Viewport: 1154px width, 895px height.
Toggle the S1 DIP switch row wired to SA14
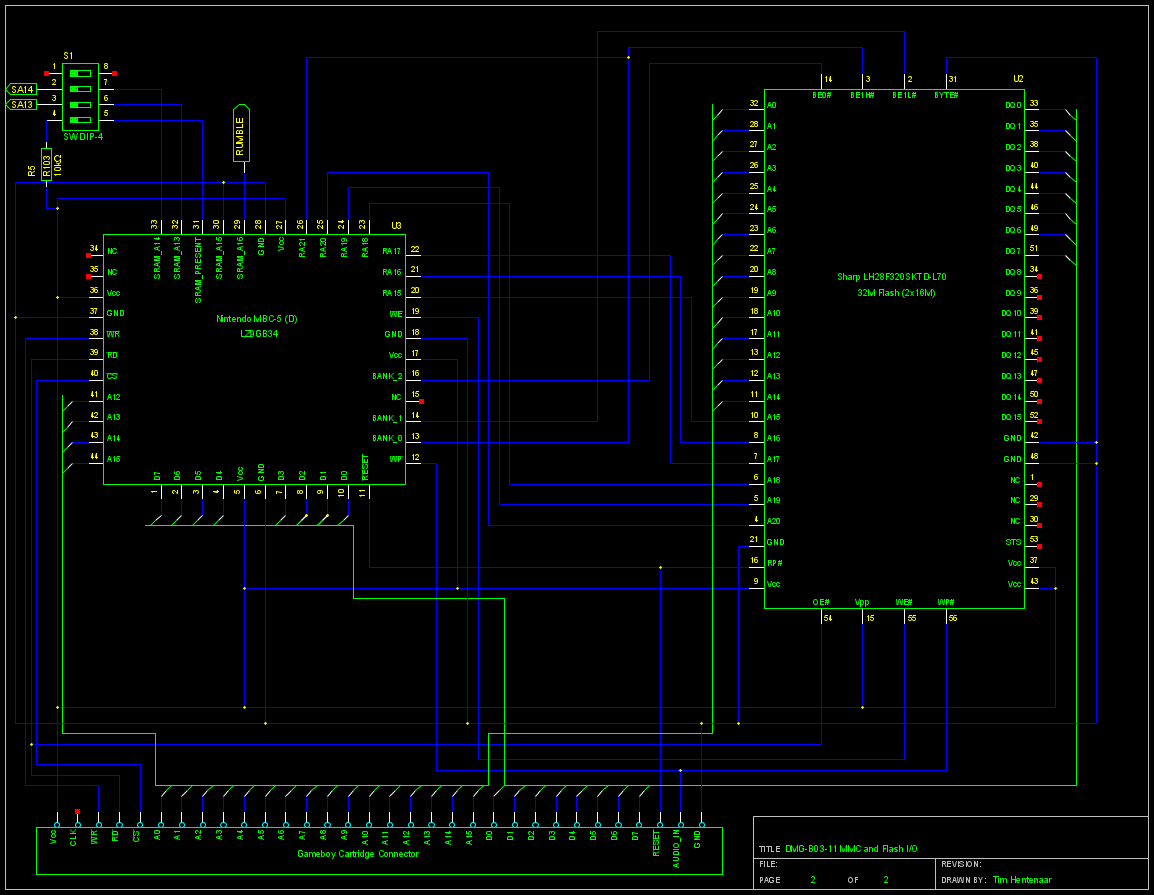pyautogui.click(x=80, y=89)
